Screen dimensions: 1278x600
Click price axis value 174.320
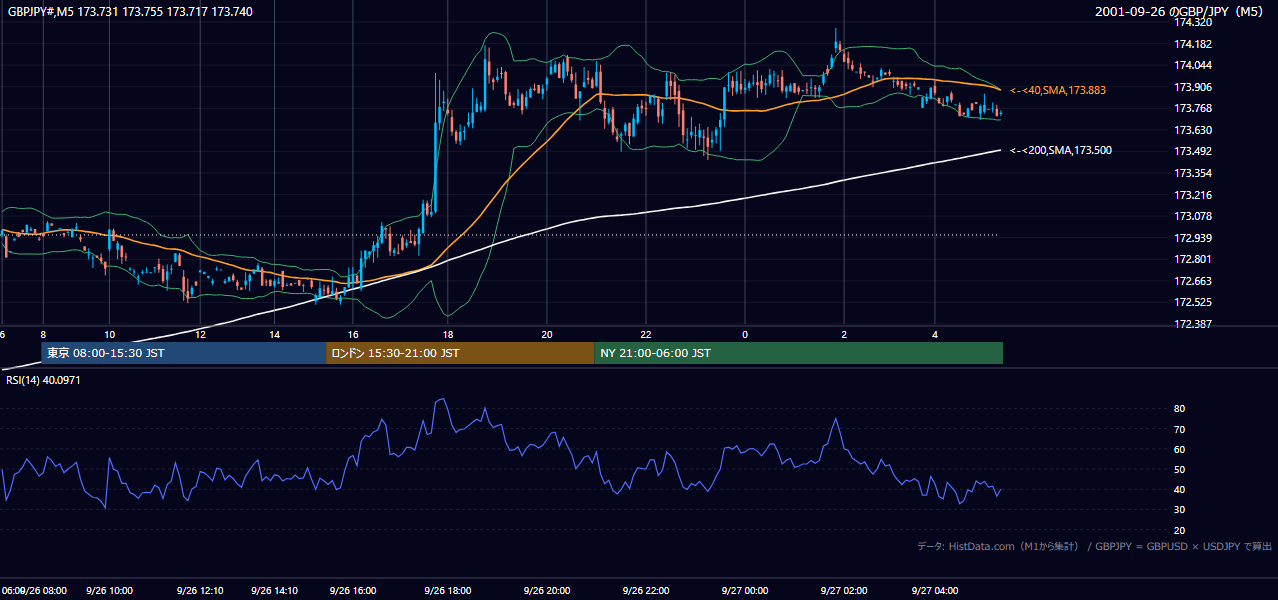(x=1193, y=22)
